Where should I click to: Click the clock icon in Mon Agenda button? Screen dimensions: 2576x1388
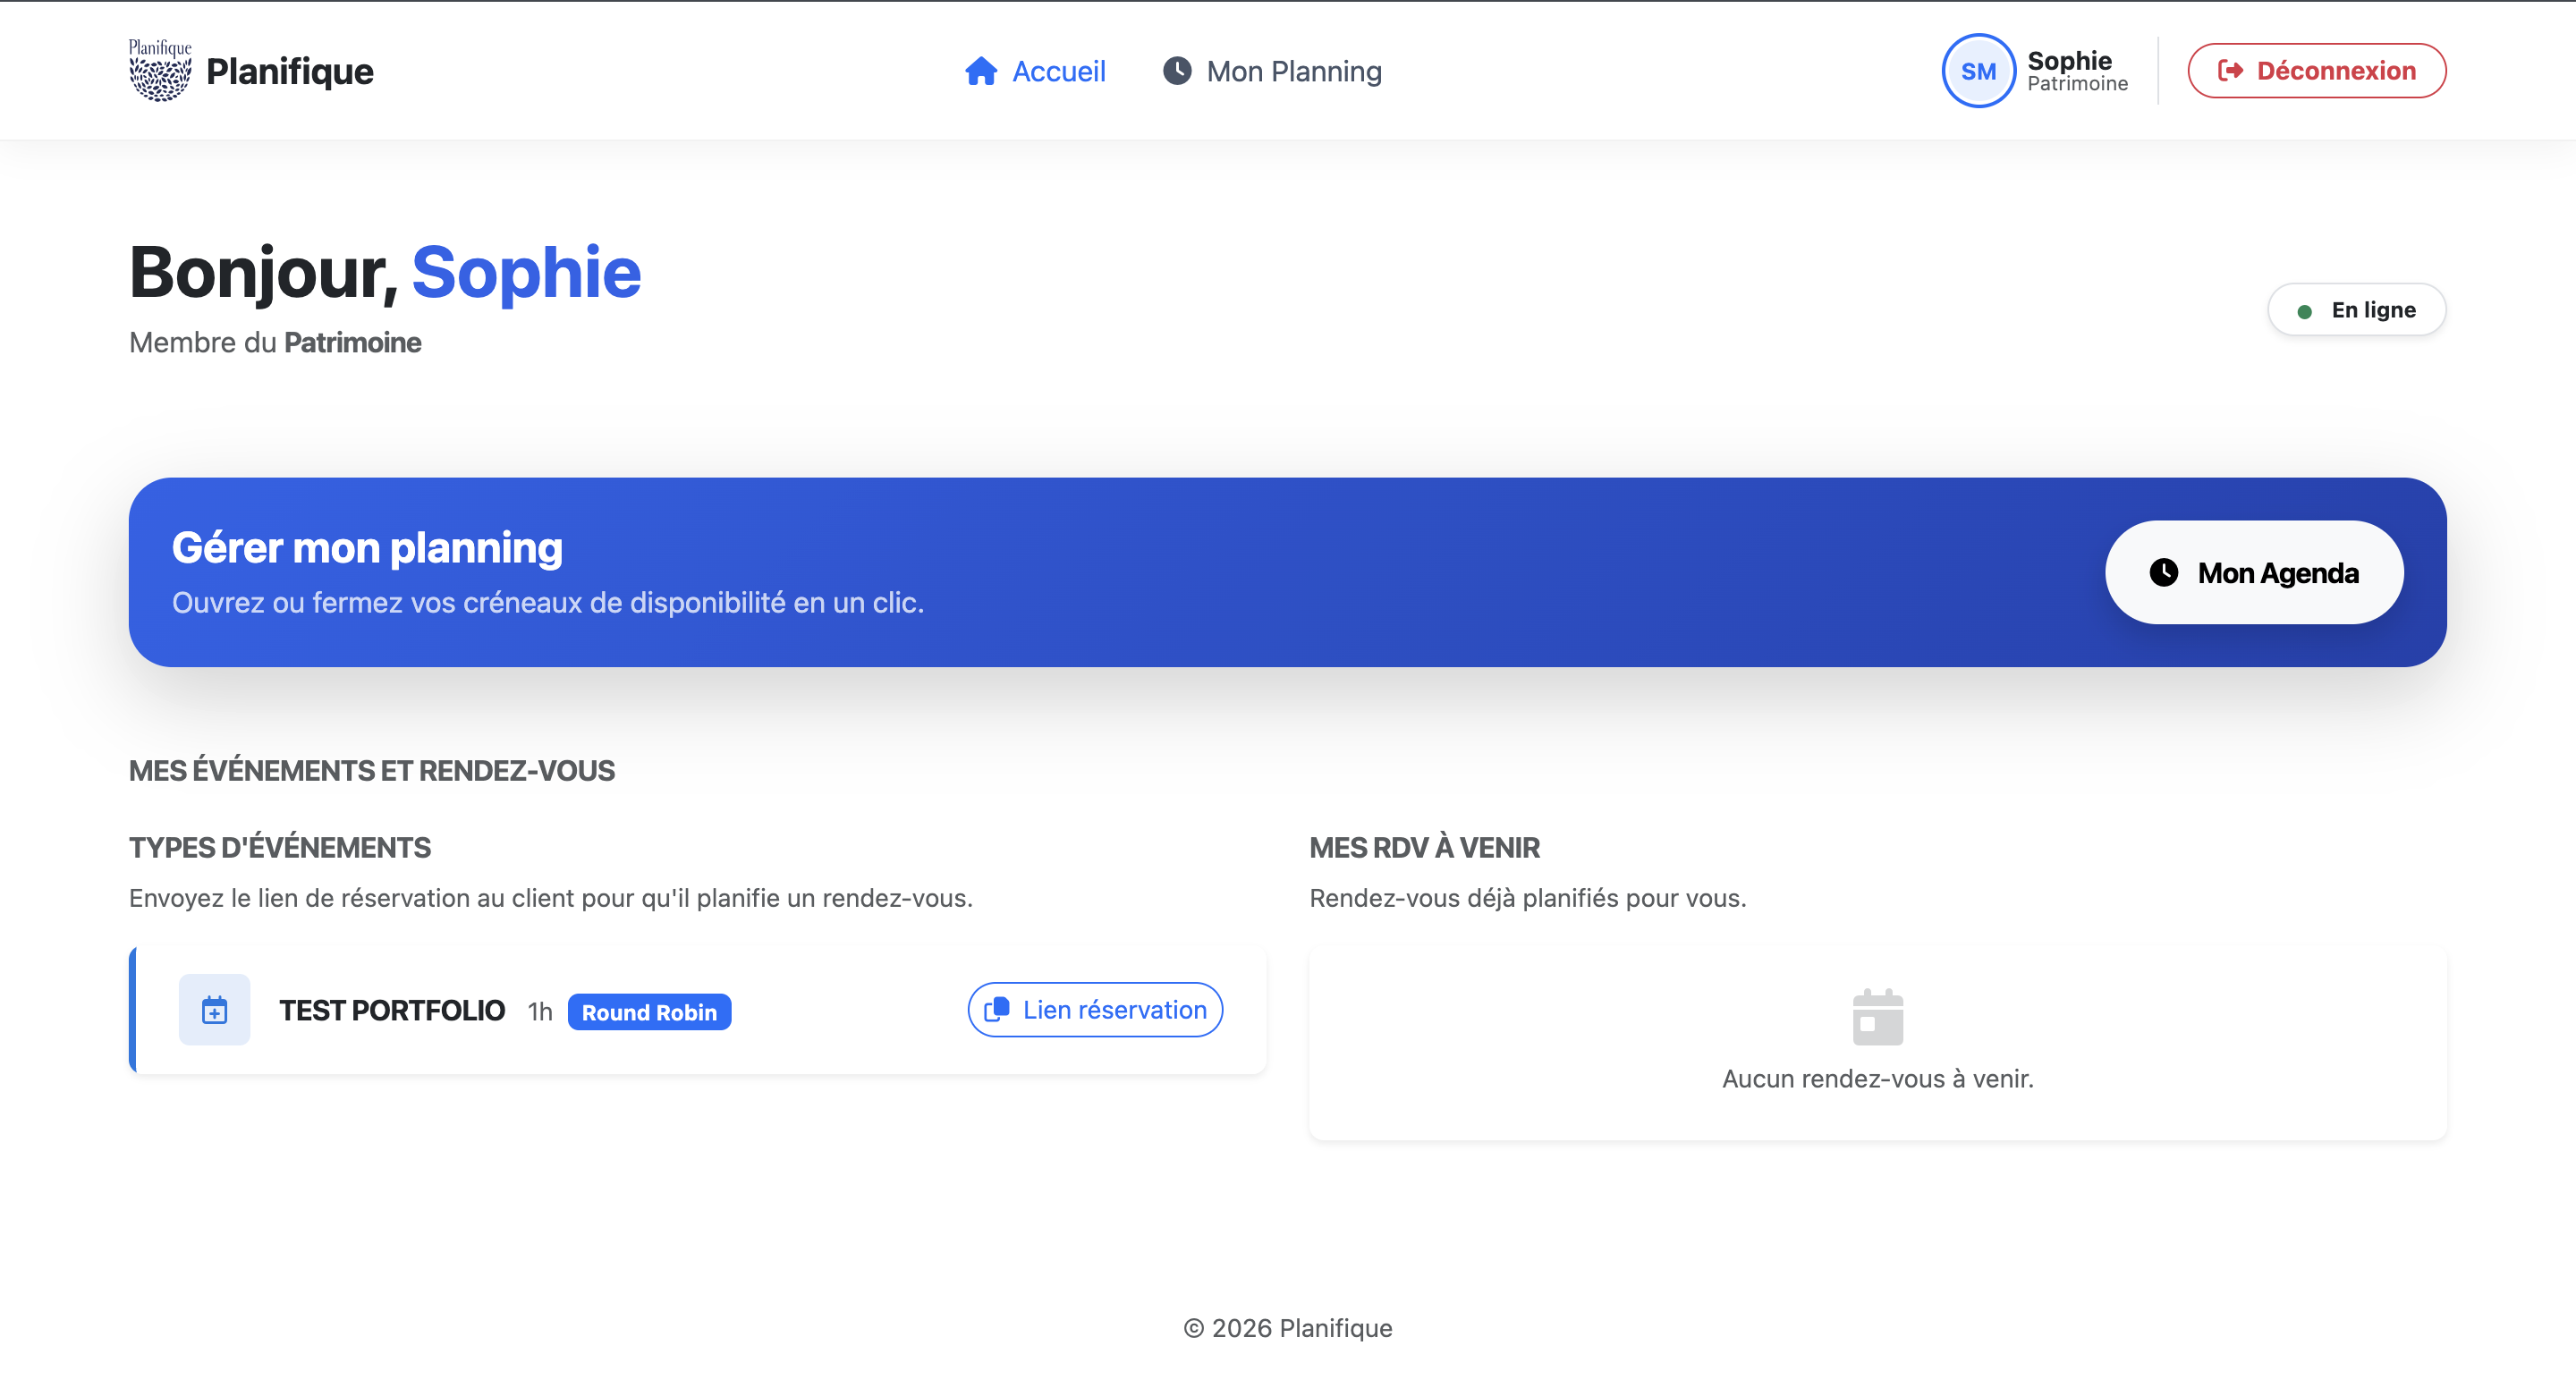[x=2164, y=572]
